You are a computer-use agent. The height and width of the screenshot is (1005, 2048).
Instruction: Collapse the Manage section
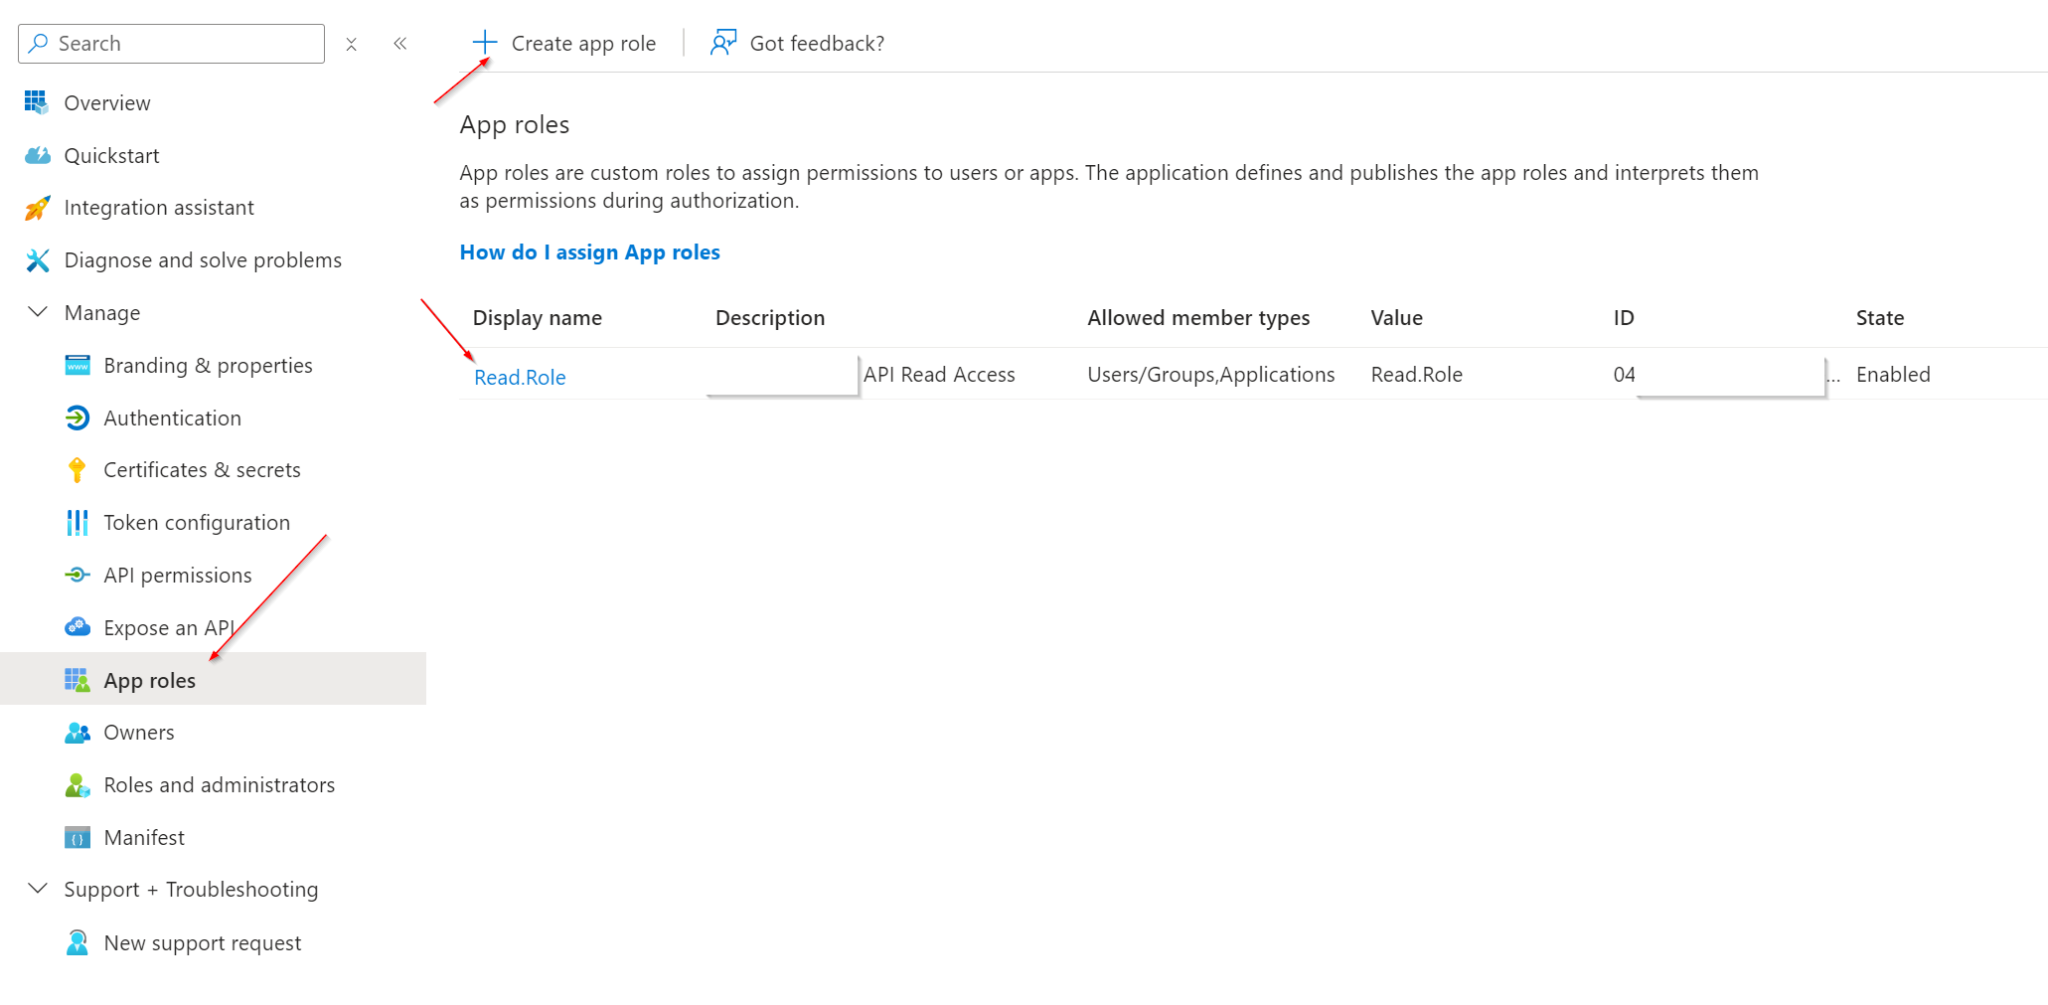point(37,312)
